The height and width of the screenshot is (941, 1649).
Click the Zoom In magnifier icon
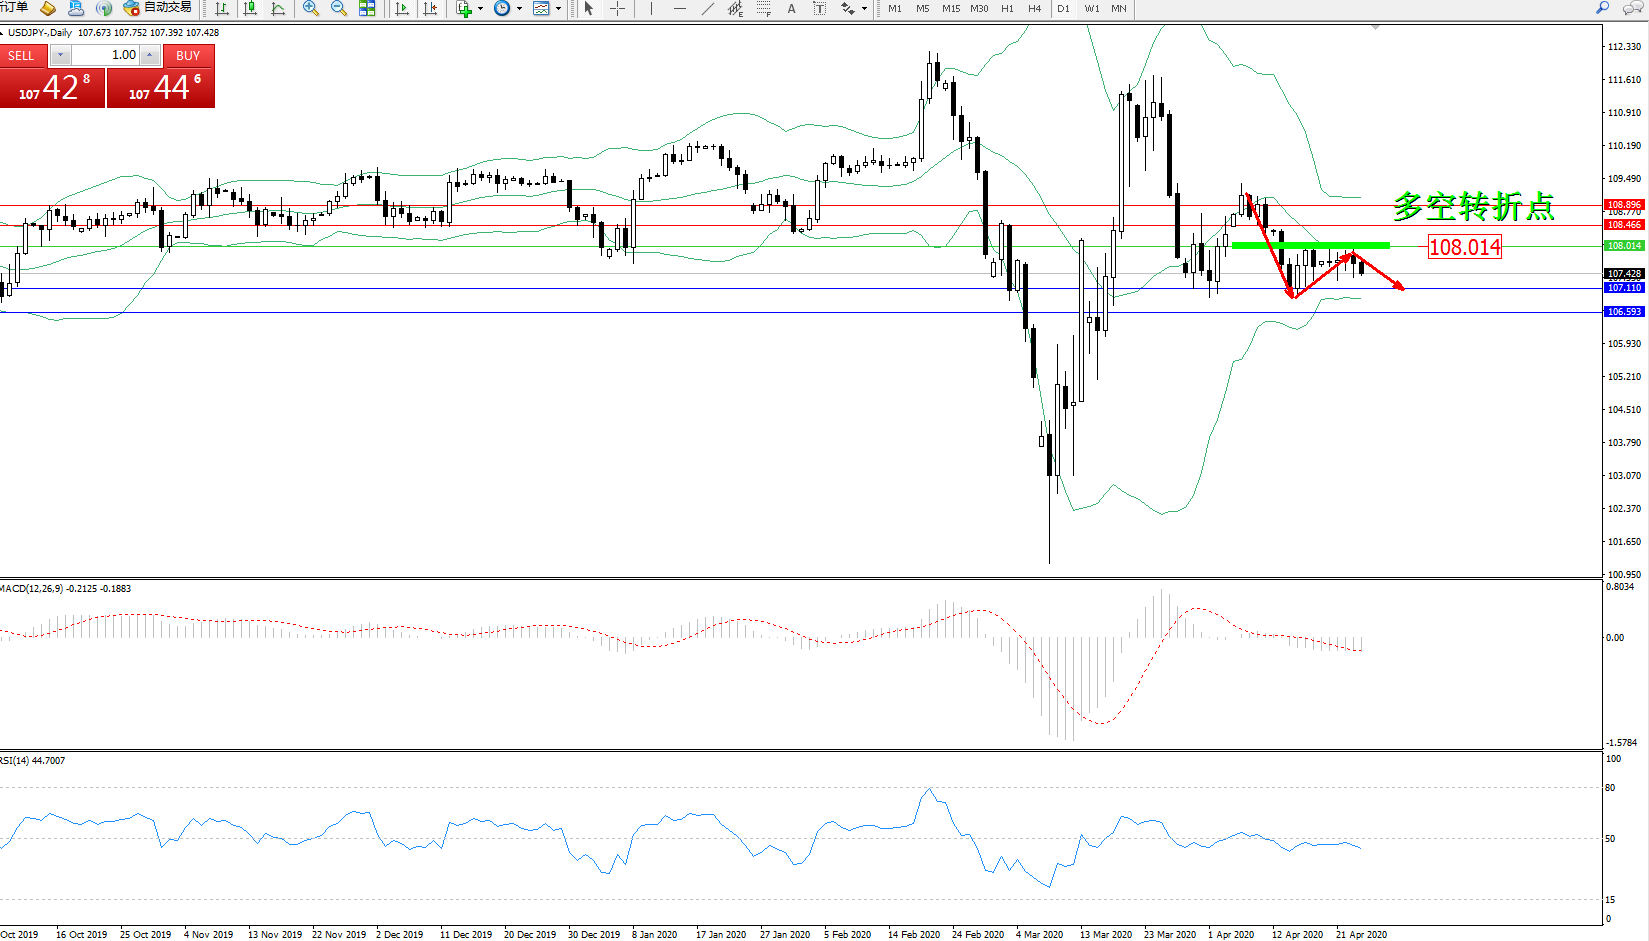pyautogui.click(x=311, y=8)
